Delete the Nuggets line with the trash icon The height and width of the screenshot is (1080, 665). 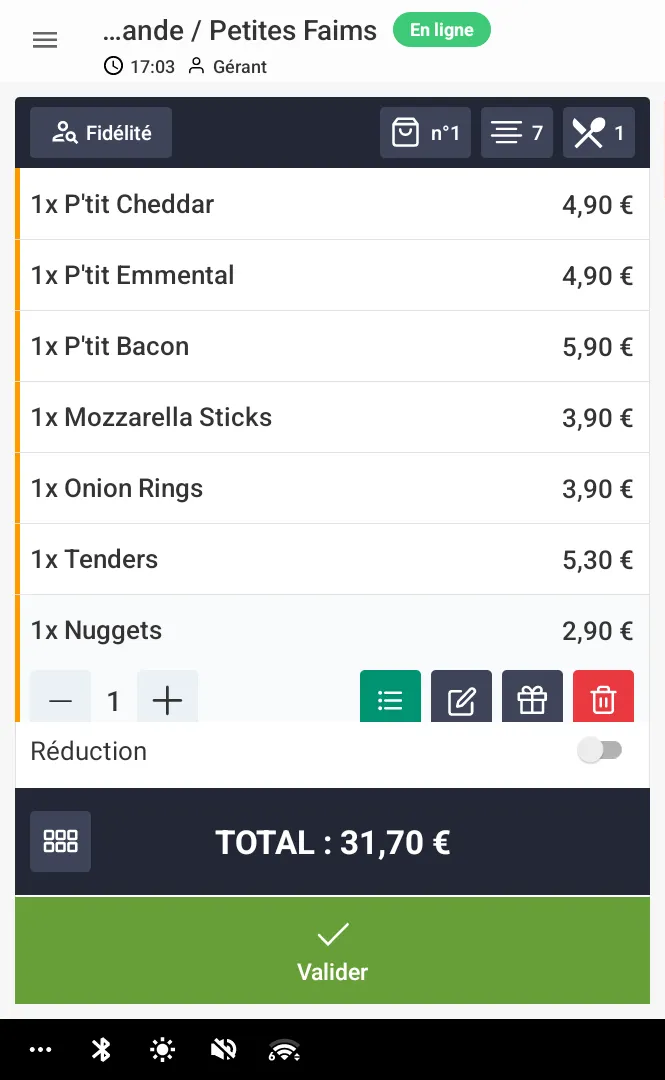[603, 699]
